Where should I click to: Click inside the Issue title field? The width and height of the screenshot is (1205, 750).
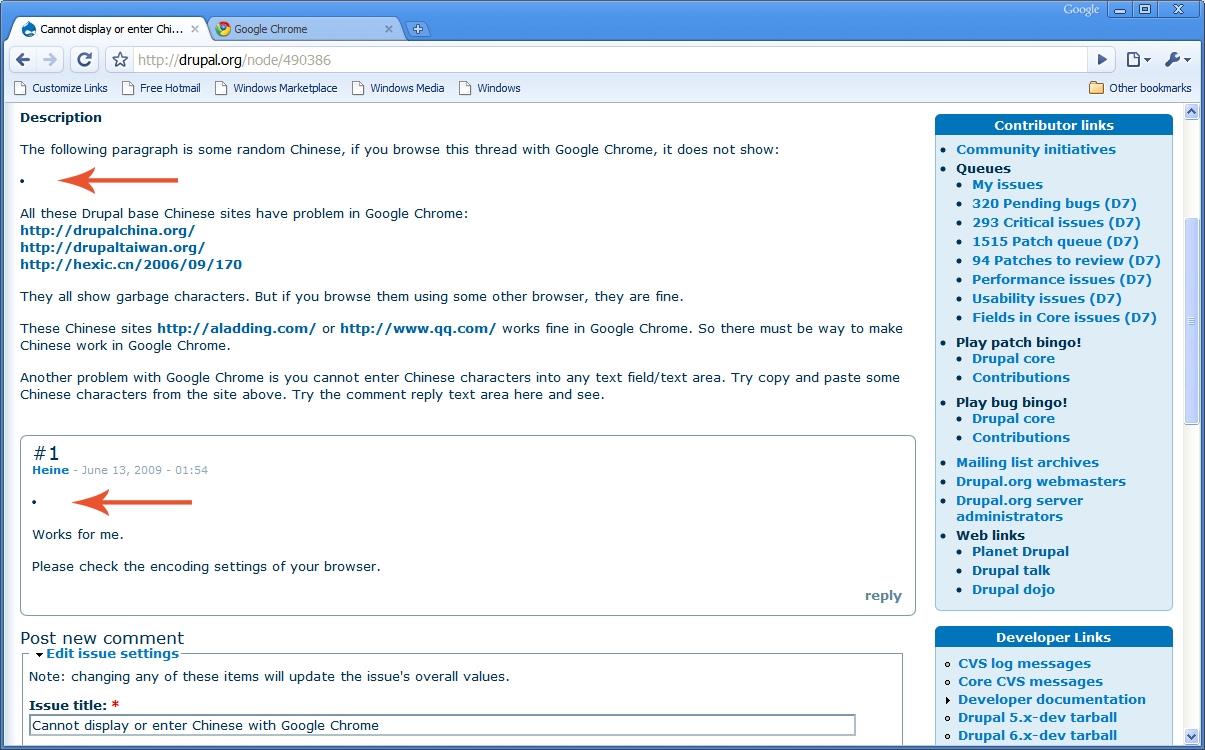440,724
